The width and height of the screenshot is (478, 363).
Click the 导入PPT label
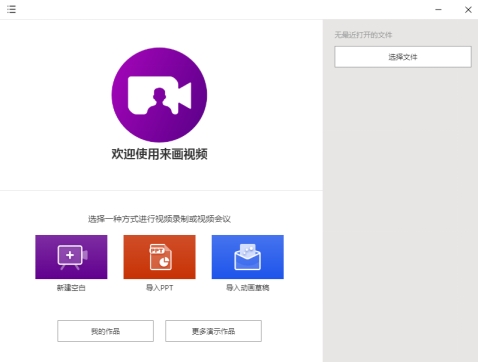[x=160, y=288]
